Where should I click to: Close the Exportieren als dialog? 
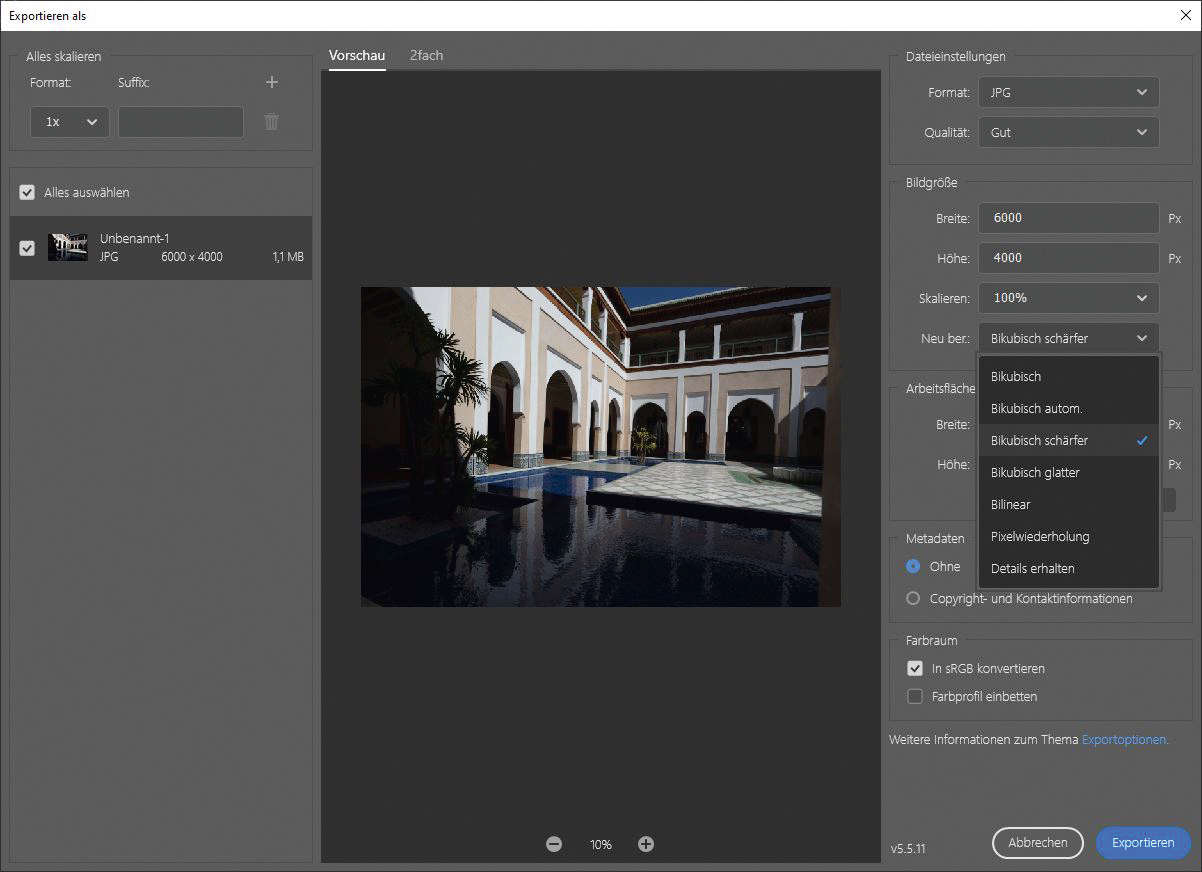click(1185, 15)
